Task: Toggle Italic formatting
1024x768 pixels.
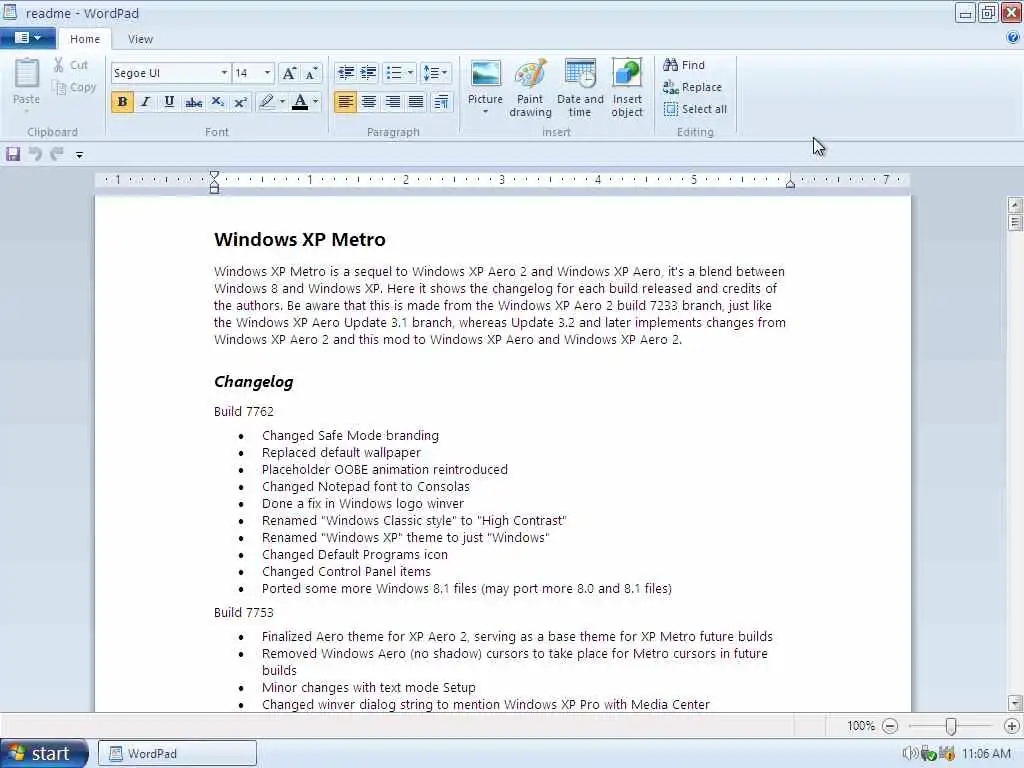Action: (x=146, y=102)
